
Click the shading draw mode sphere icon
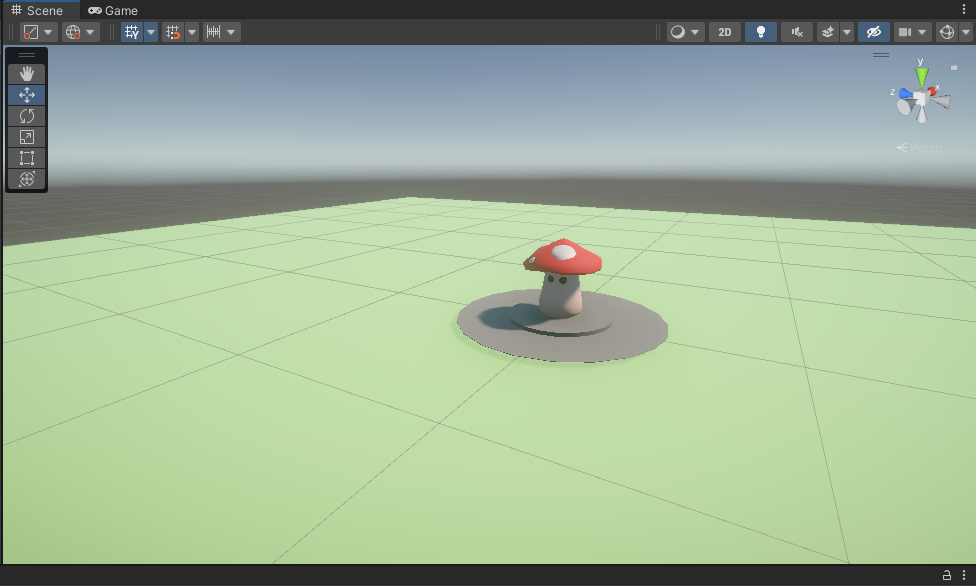678,32
